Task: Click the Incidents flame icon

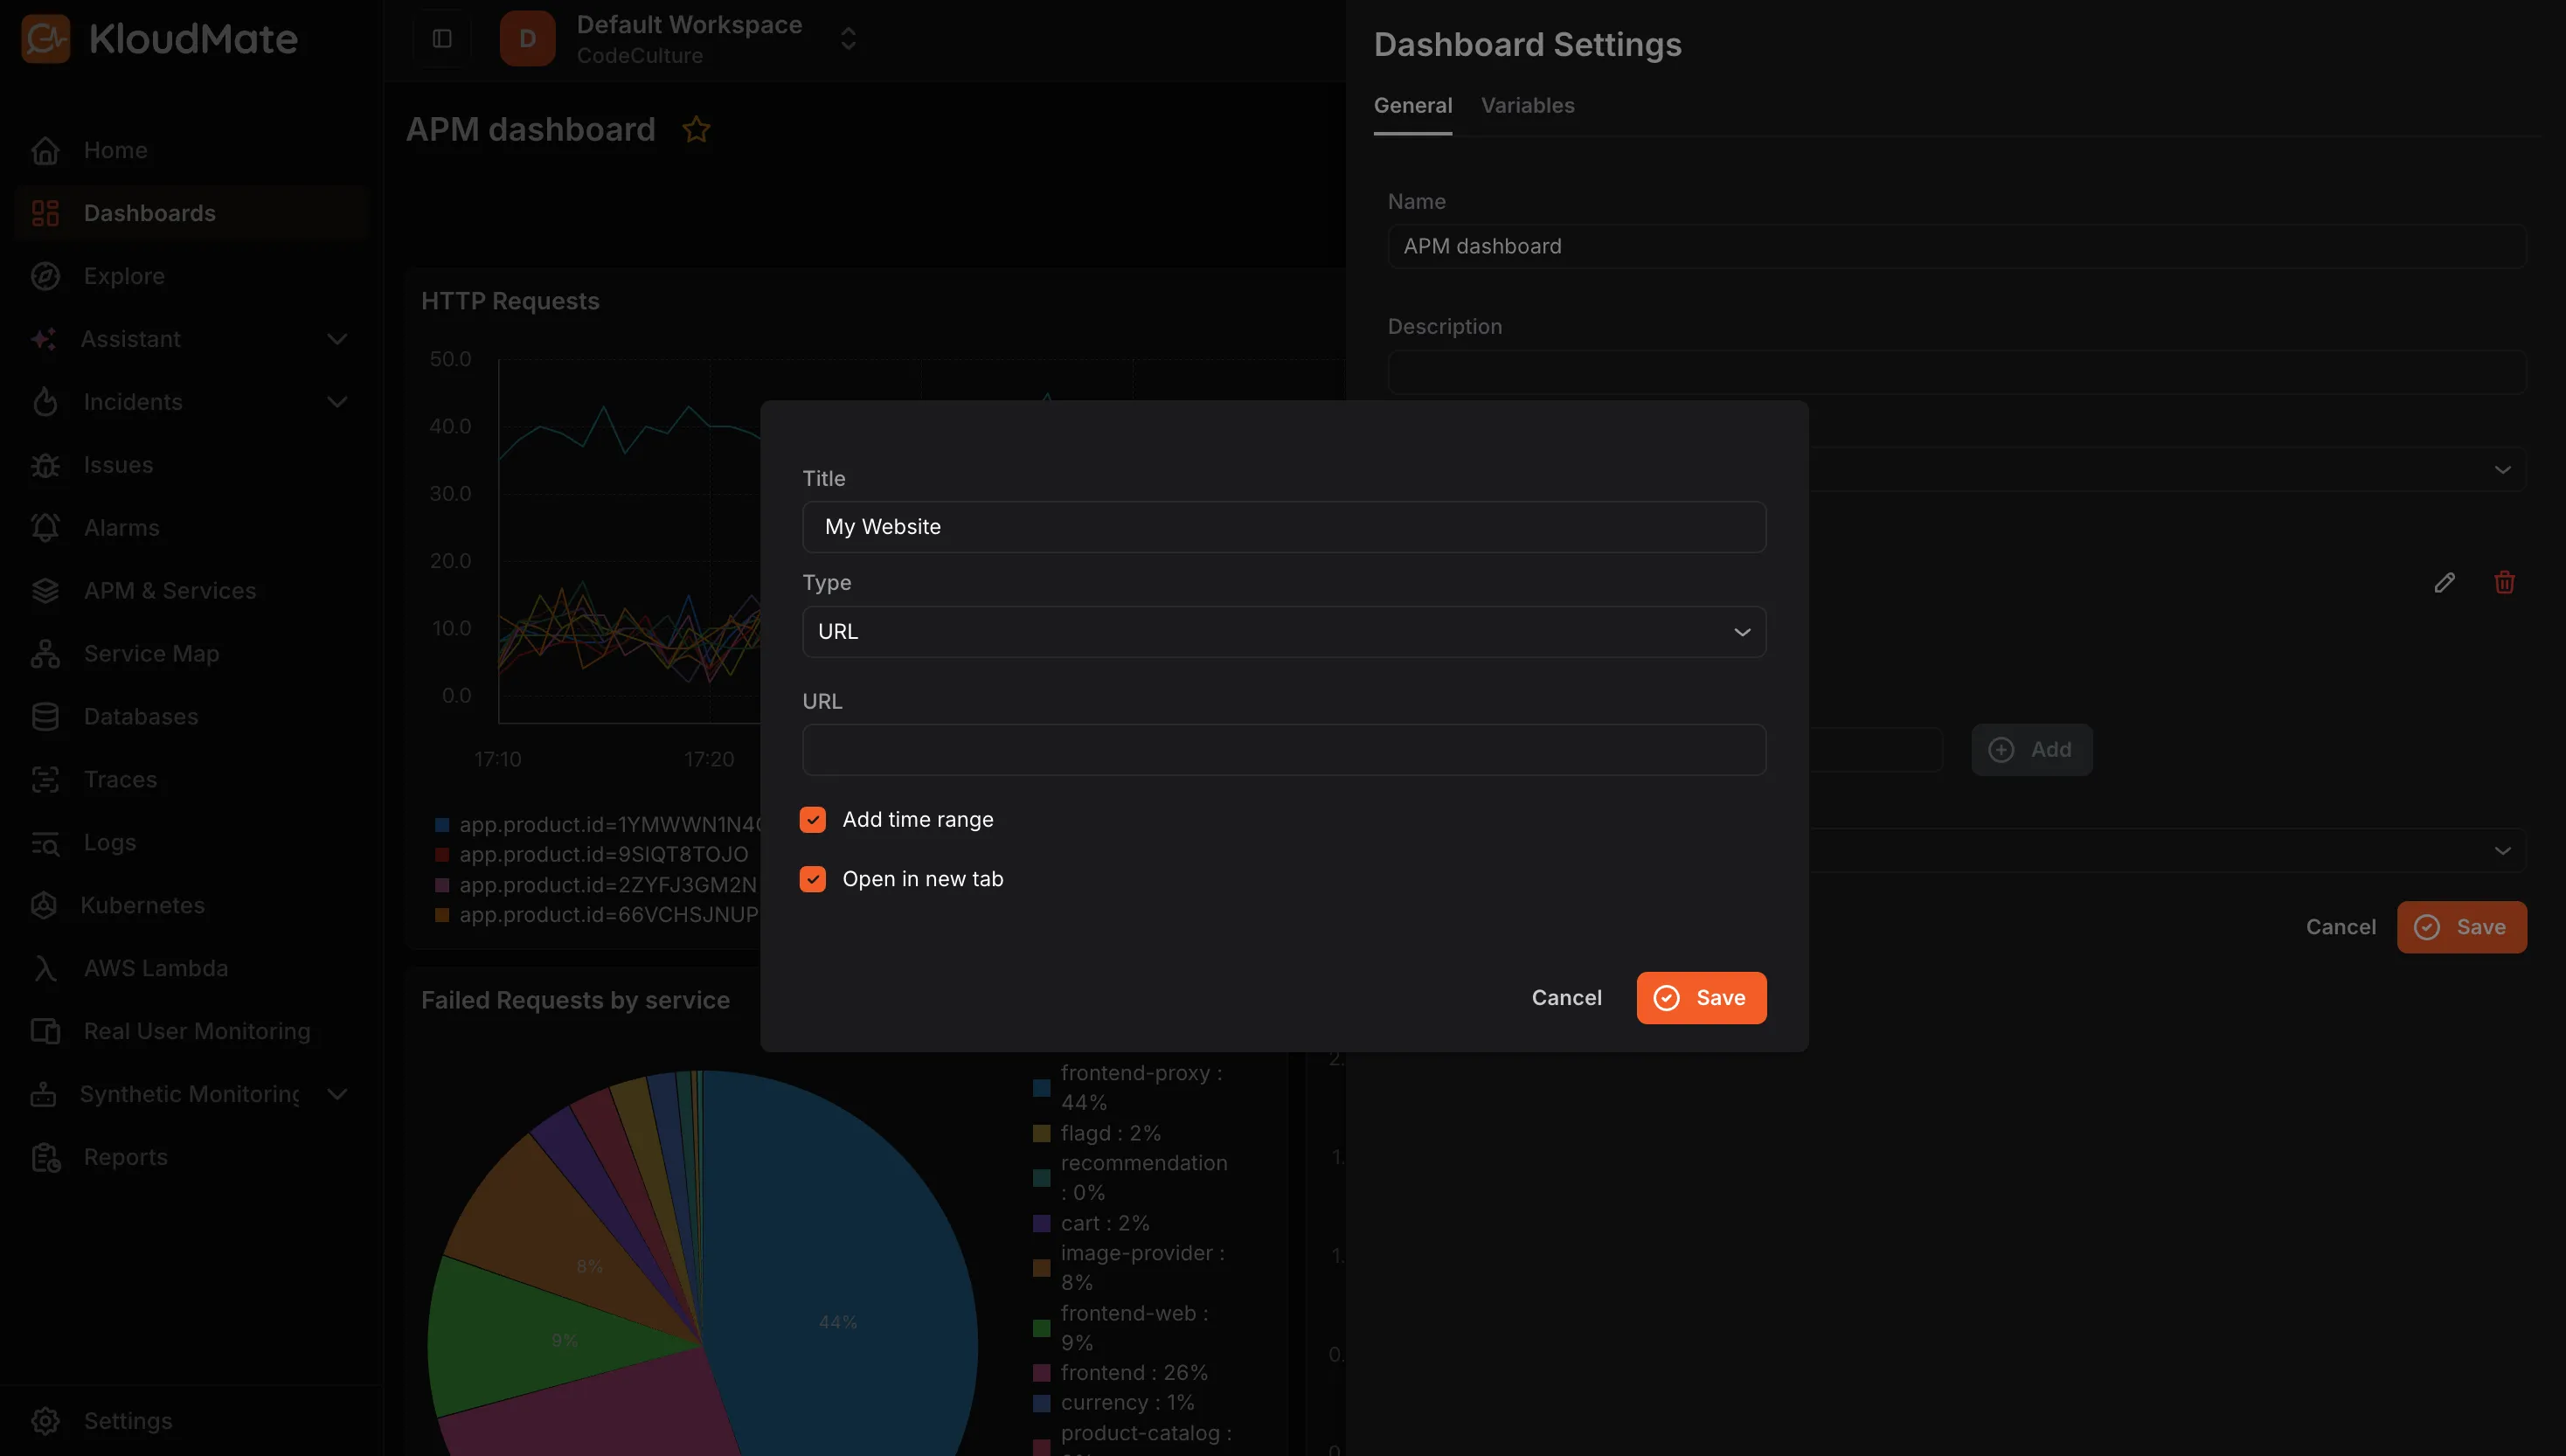Action: coord(45,402)
